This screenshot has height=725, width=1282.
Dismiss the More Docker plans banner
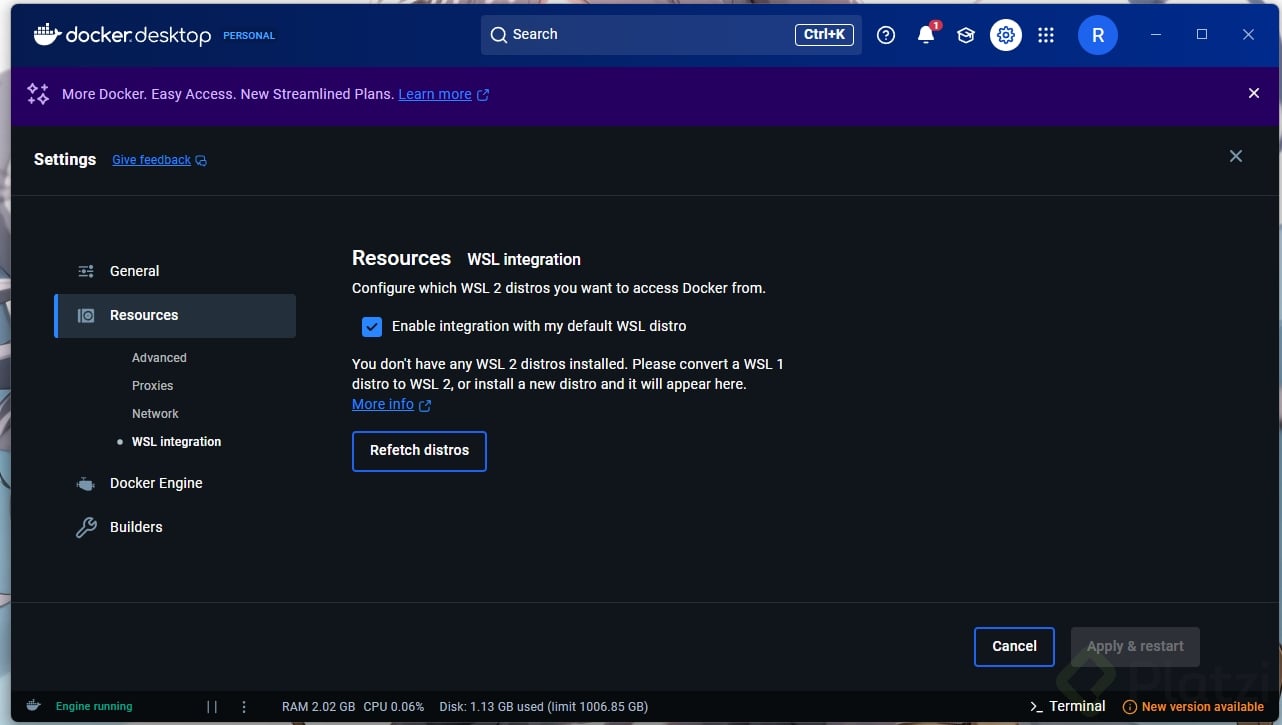point(1254,93)
